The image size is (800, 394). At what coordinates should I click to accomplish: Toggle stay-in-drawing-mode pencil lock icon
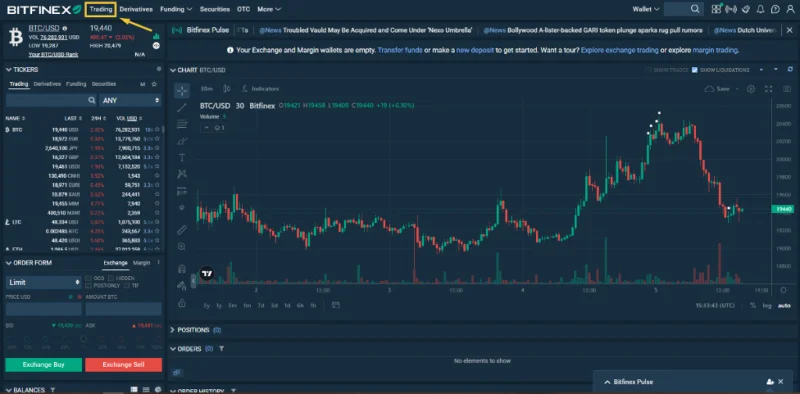(x=182, y=285)
